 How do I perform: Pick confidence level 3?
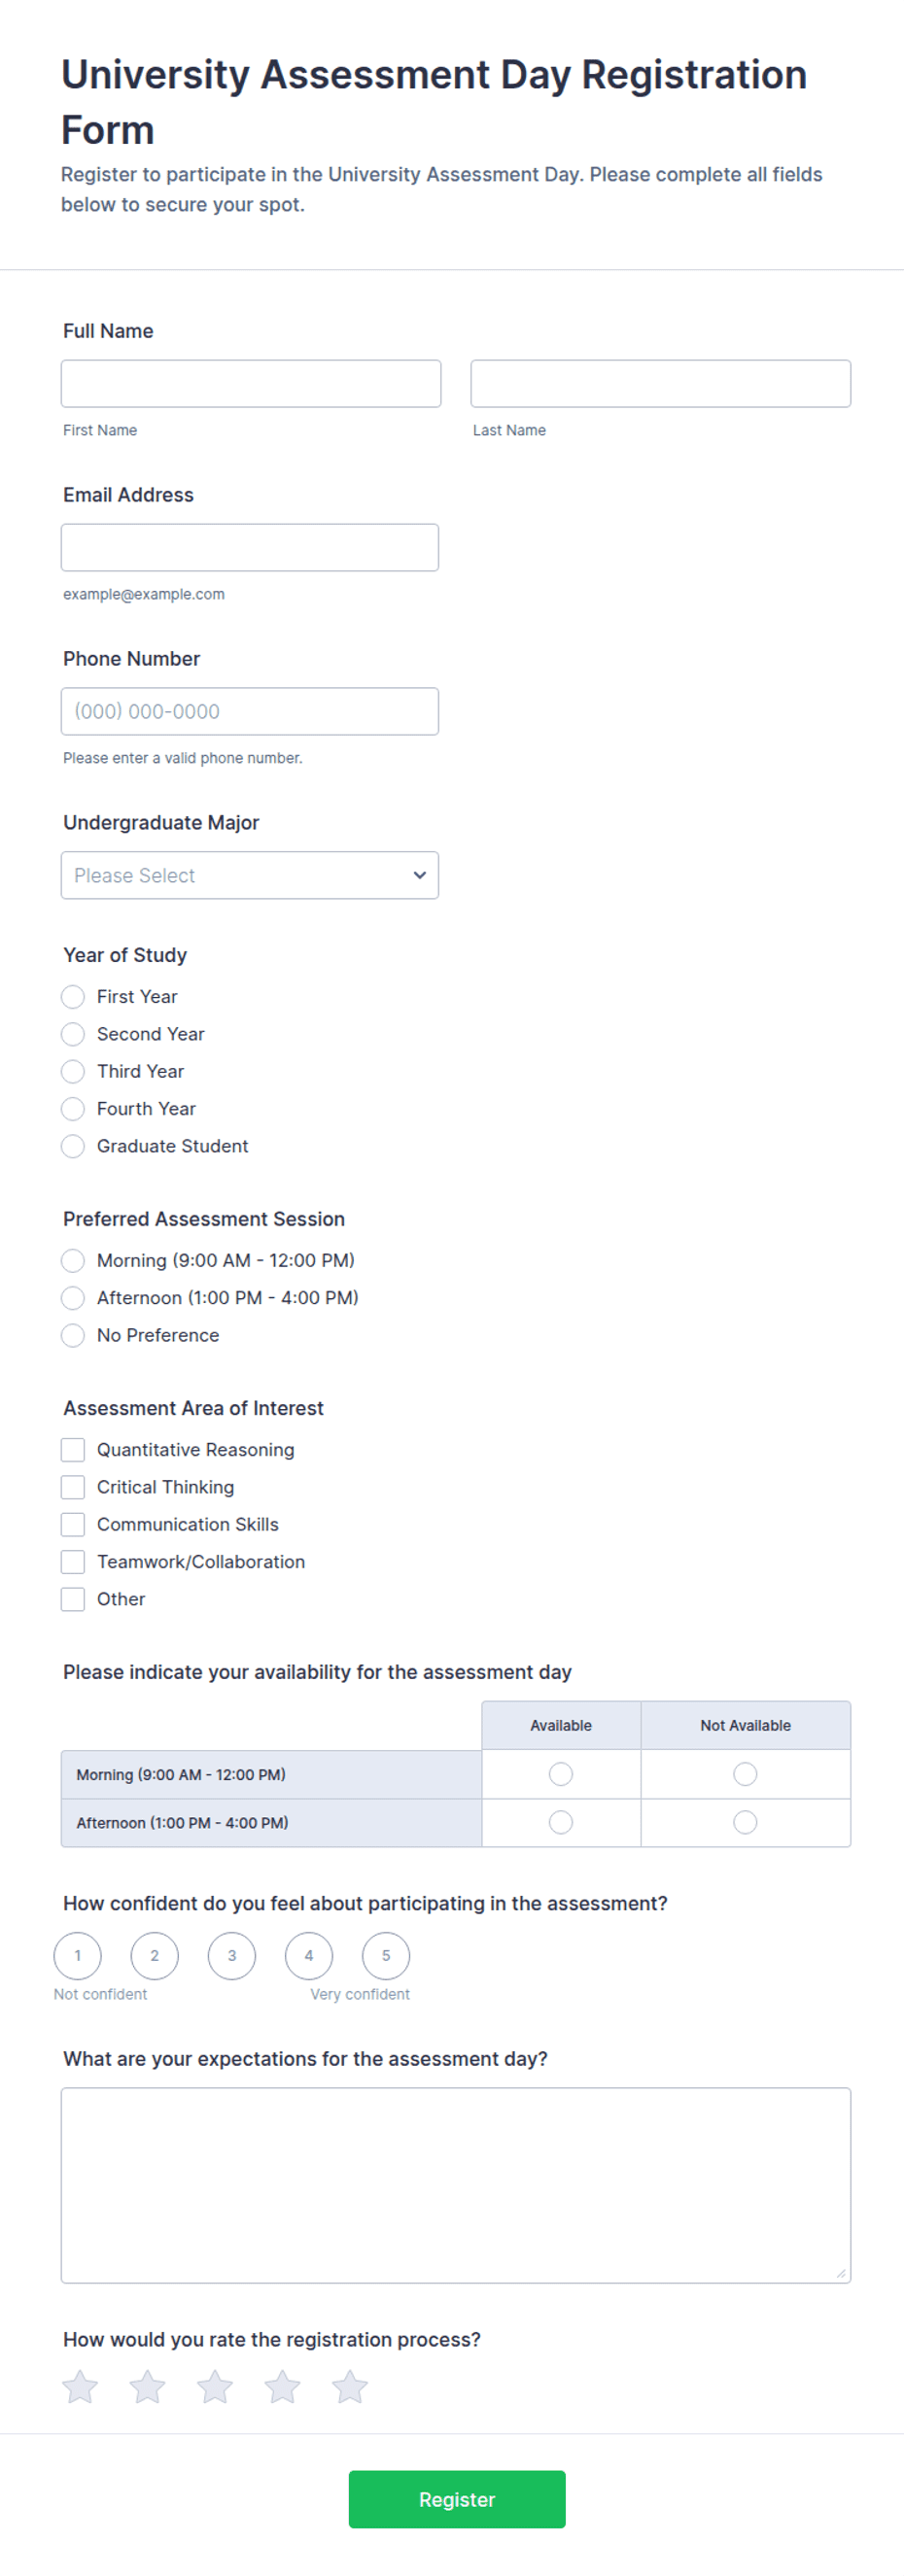(232, 1955)
